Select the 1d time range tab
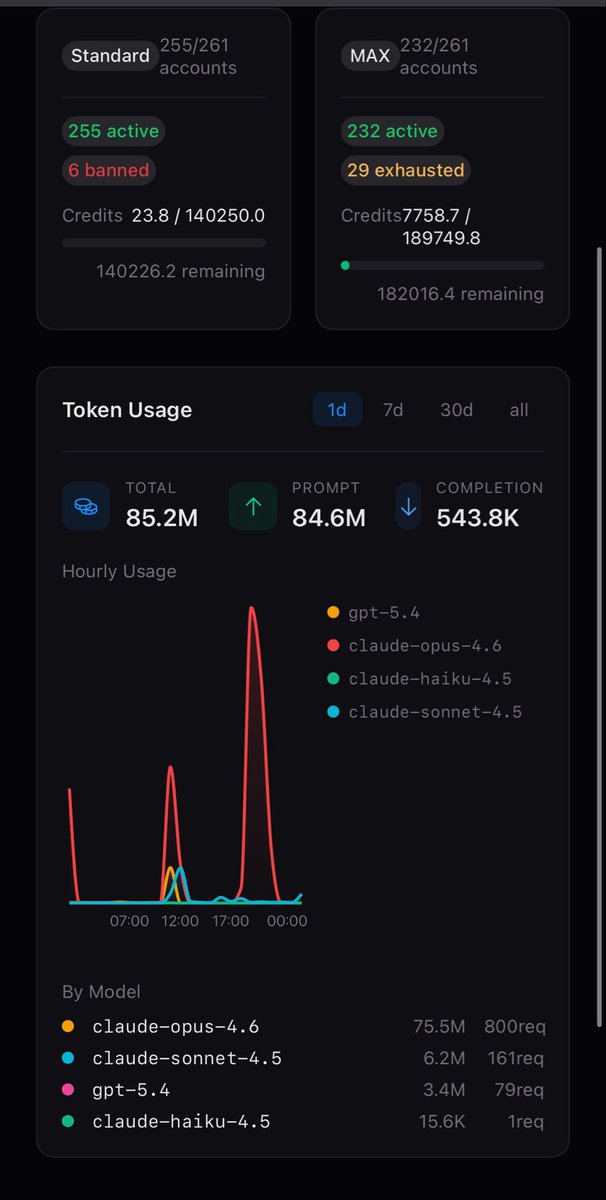Viewport: 606px width, 1200px height. (x=337, y=410)
